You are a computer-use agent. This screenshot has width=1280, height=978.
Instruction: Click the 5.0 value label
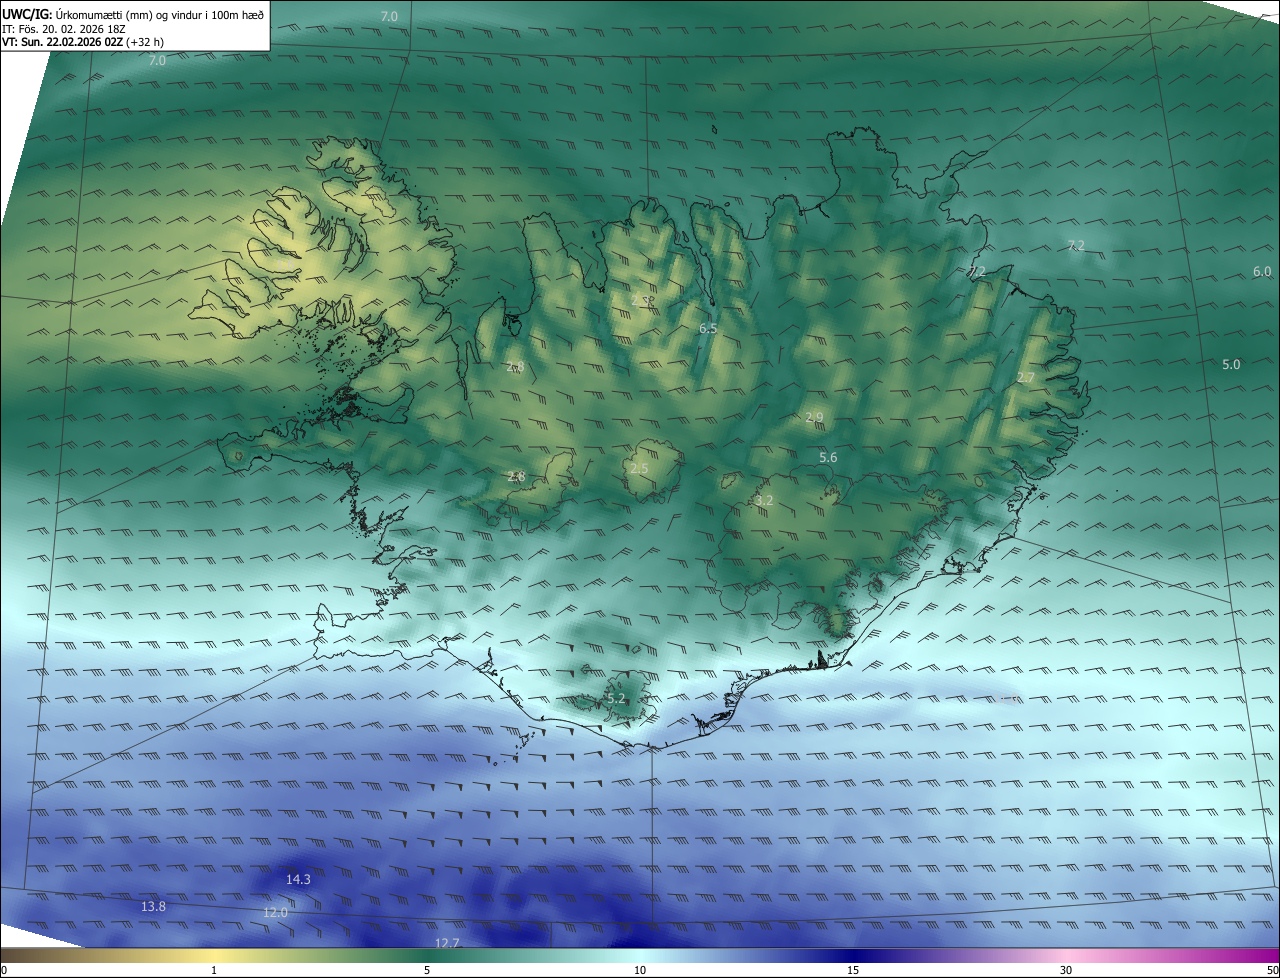click(x=1231, y=364)
